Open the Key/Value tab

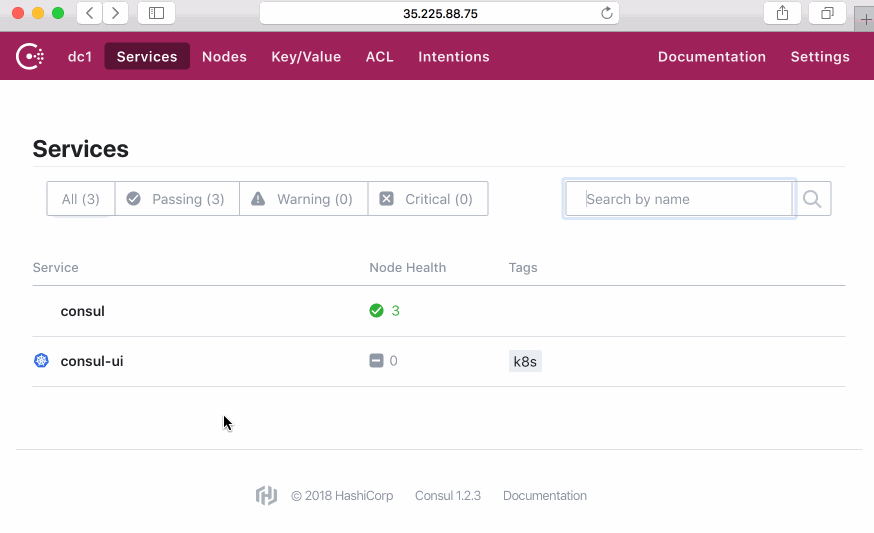pos(306,56)
